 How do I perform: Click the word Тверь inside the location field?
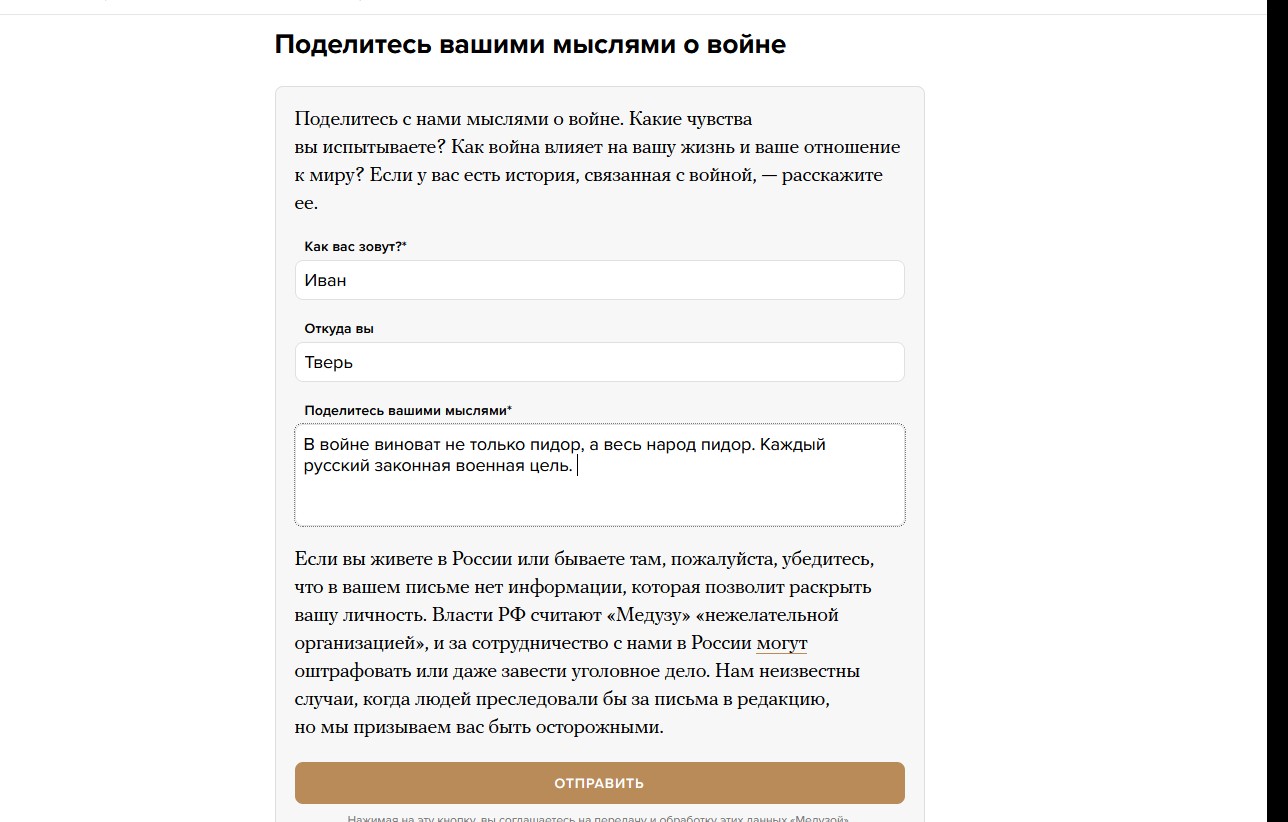pos(329,362)
